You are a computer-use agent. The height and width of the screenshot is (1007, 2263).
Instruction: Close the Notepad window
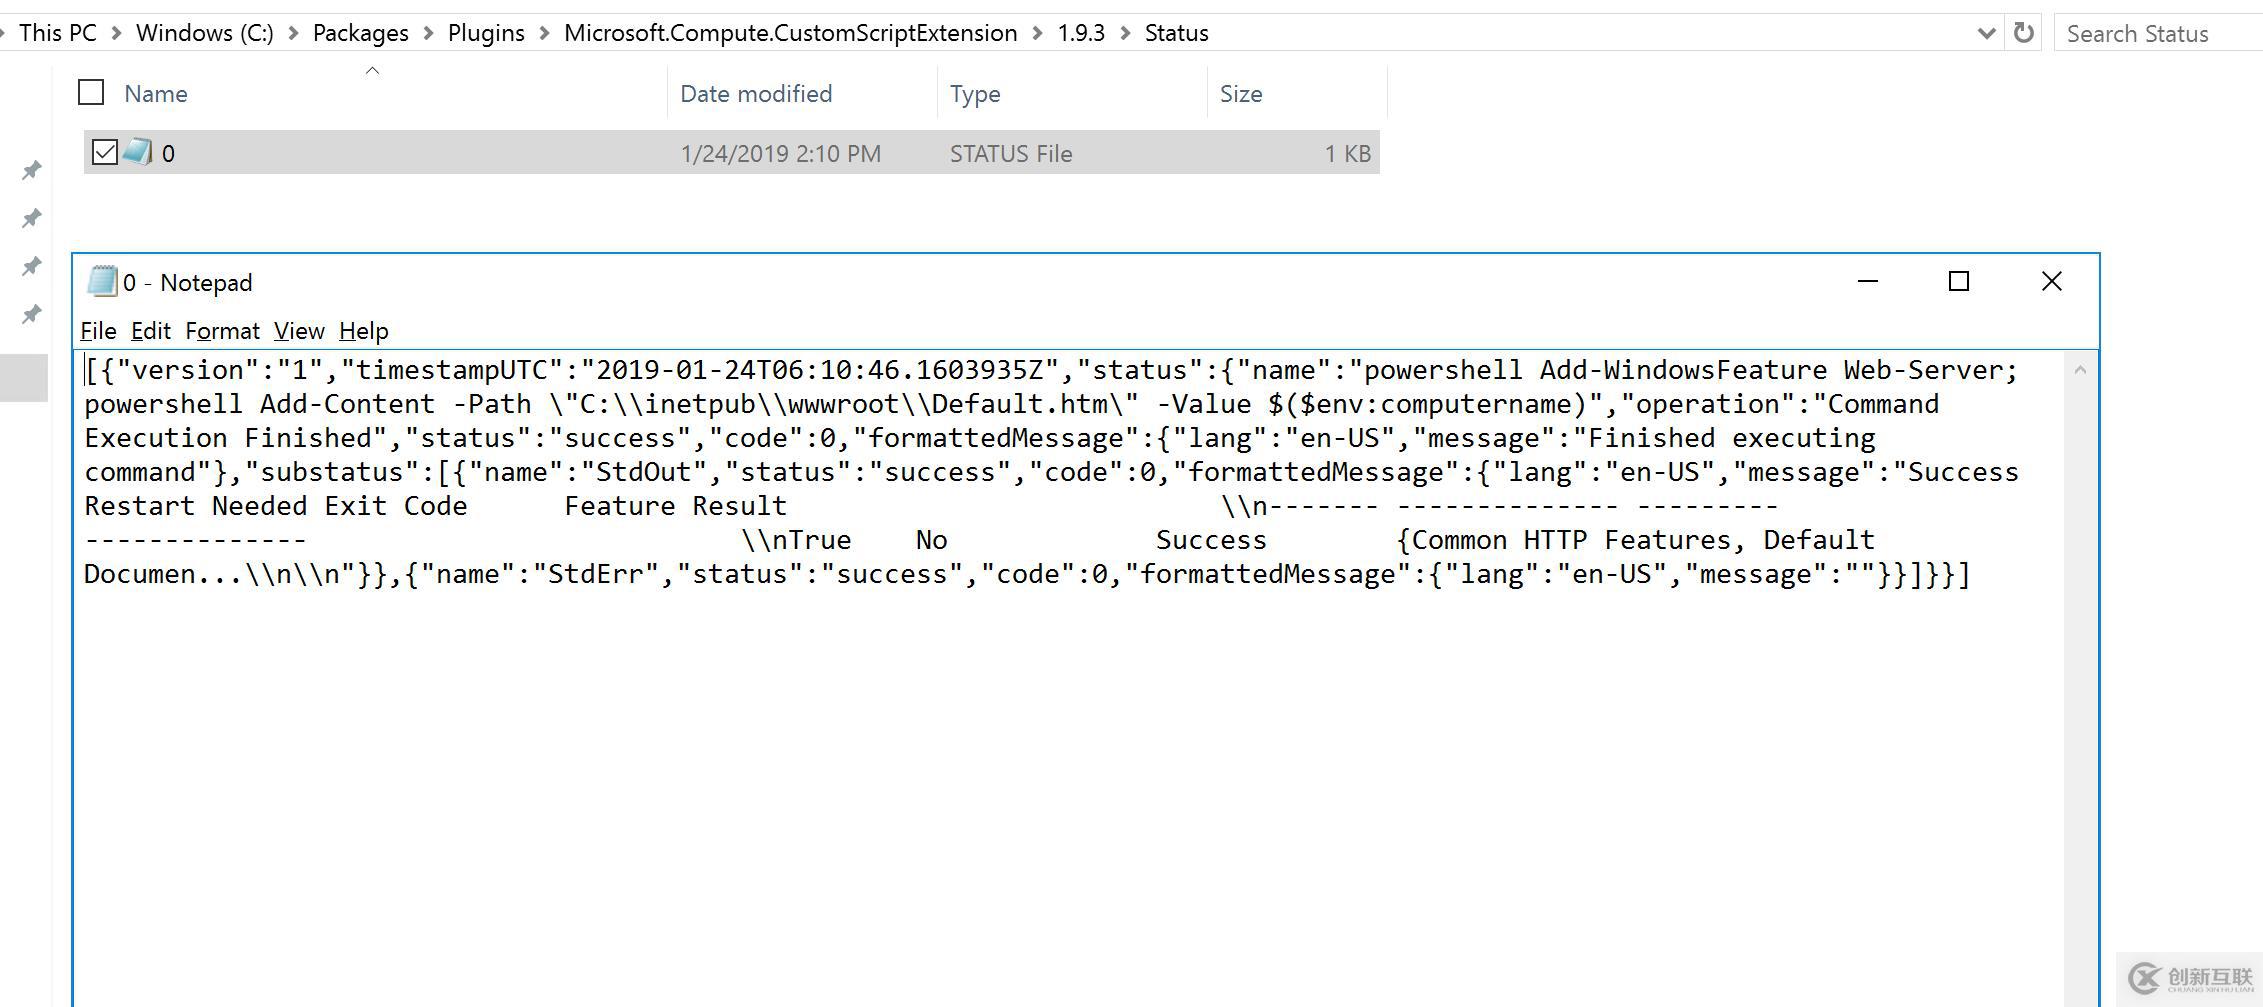(2051, 282)
